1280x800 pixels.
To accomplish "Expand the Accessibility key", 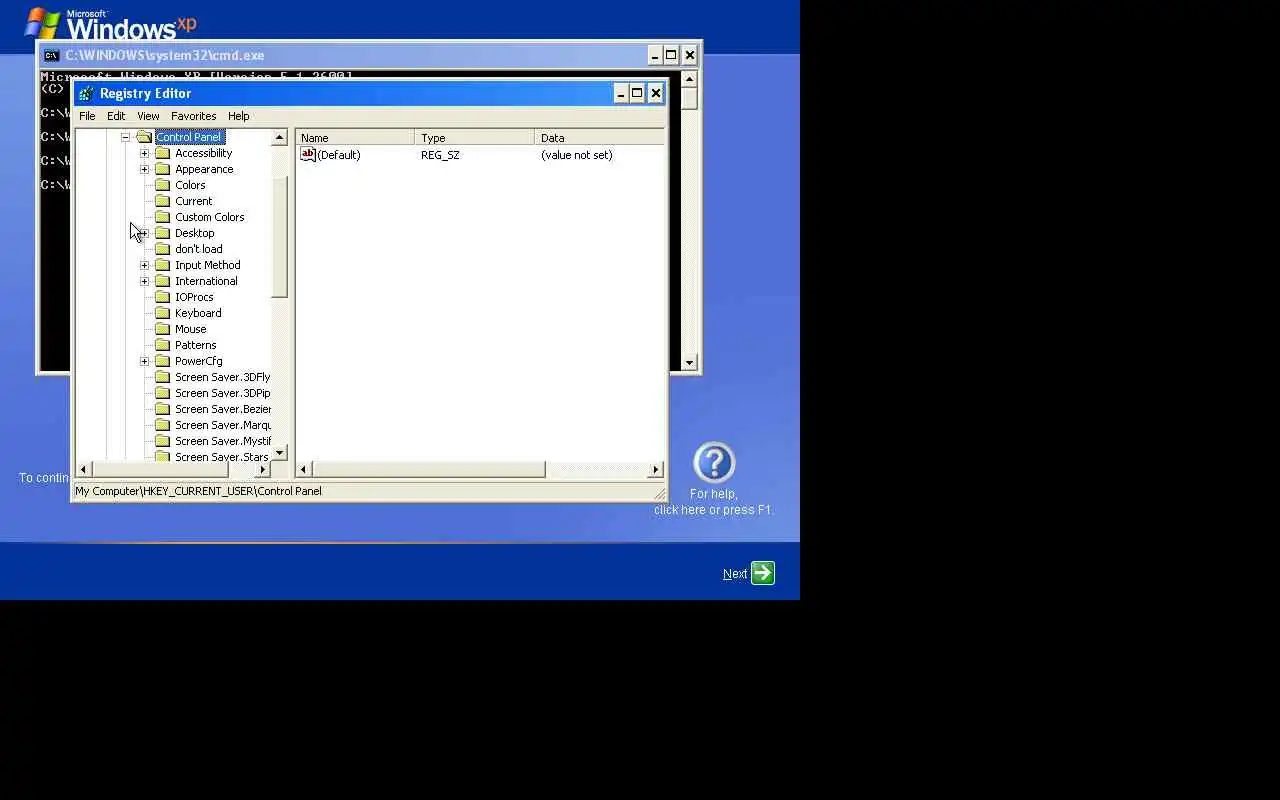I will click(144, 153).
